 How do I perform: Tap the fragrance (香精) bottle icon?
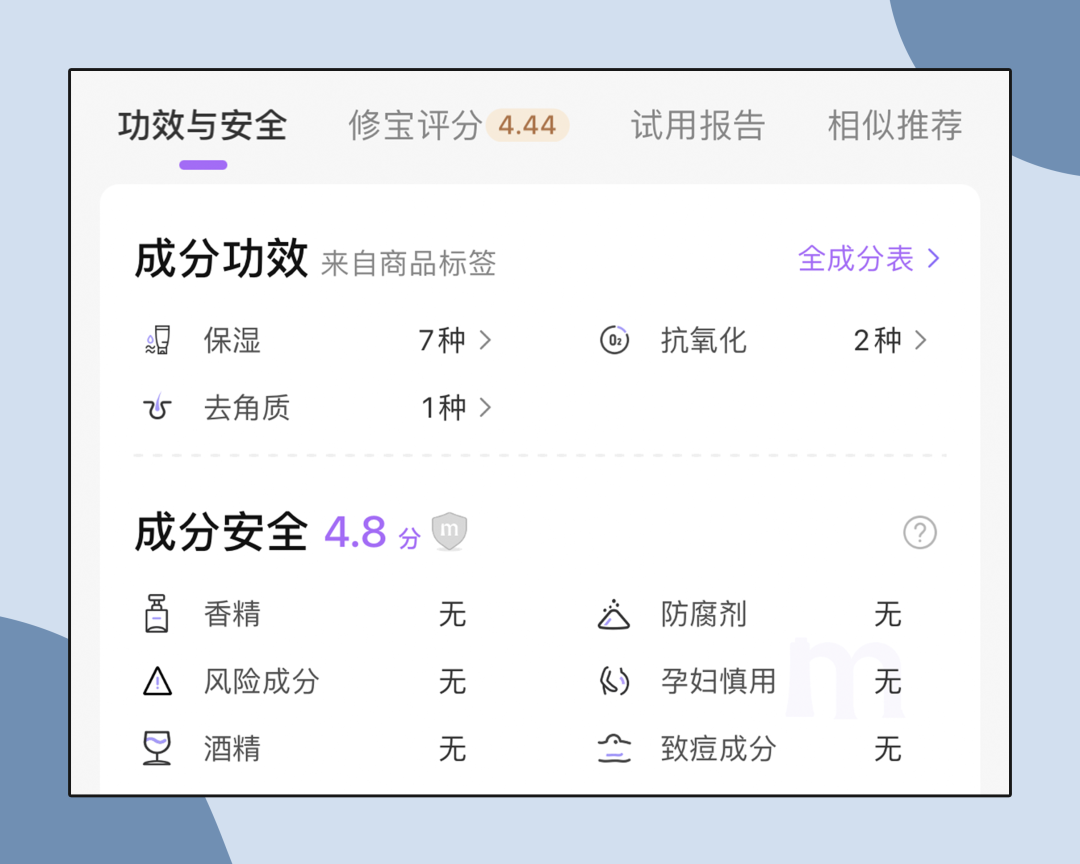(x=157, y=614)
